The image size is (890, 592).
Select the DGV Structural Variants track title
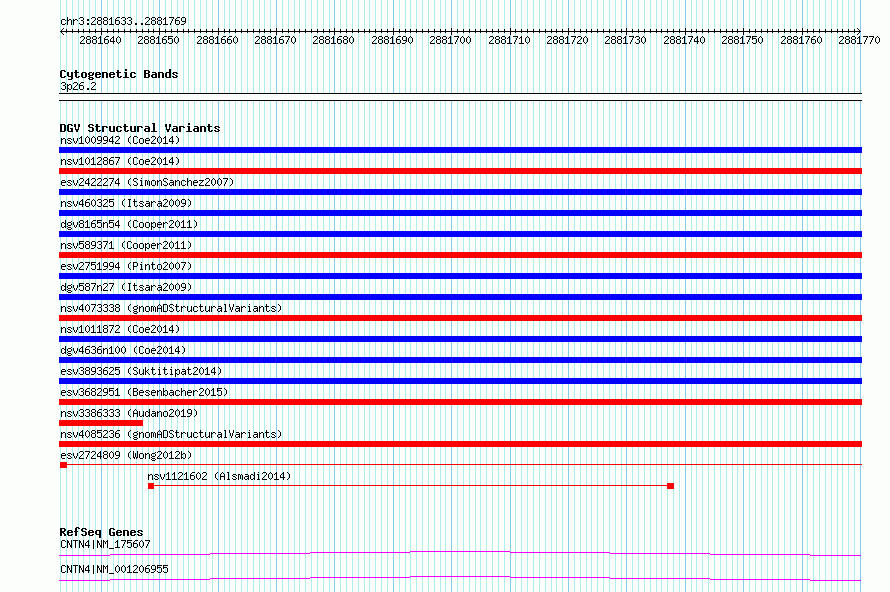coord(140,128)
